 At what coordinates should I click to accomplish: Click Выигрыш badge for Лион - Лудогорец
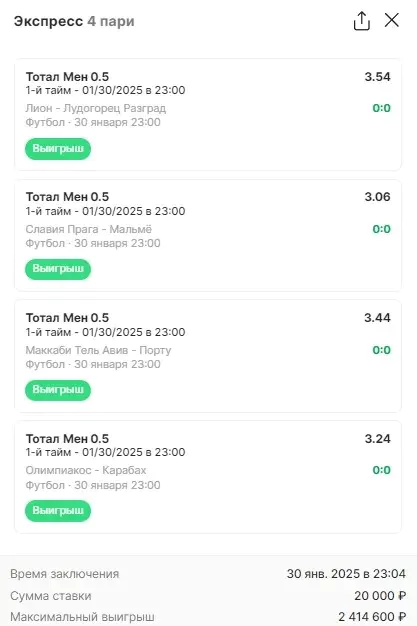point(58,149)
